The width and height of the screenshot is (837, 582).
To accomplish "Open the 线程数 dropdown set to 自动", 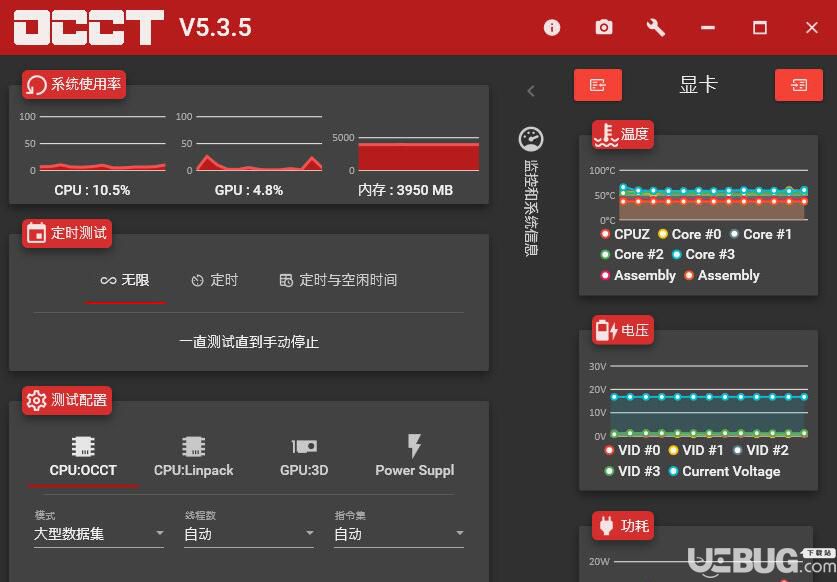I will 249,534.
